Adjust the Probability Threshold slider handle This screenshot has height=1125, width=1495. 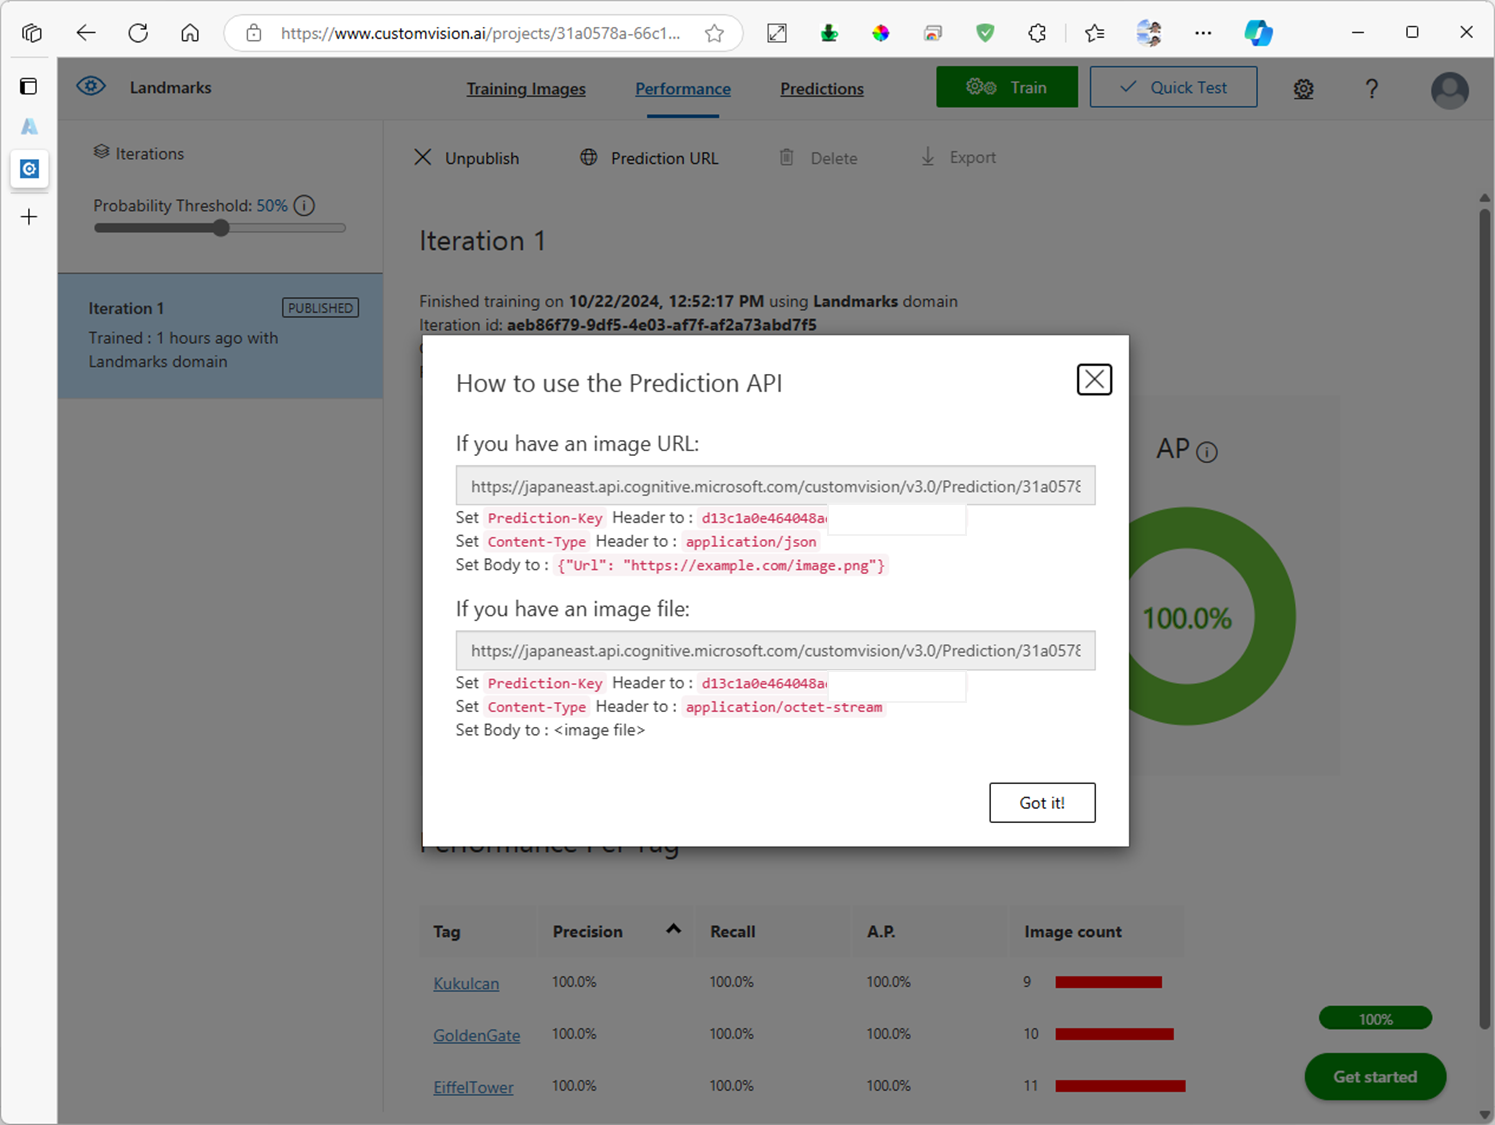[221, 228]
